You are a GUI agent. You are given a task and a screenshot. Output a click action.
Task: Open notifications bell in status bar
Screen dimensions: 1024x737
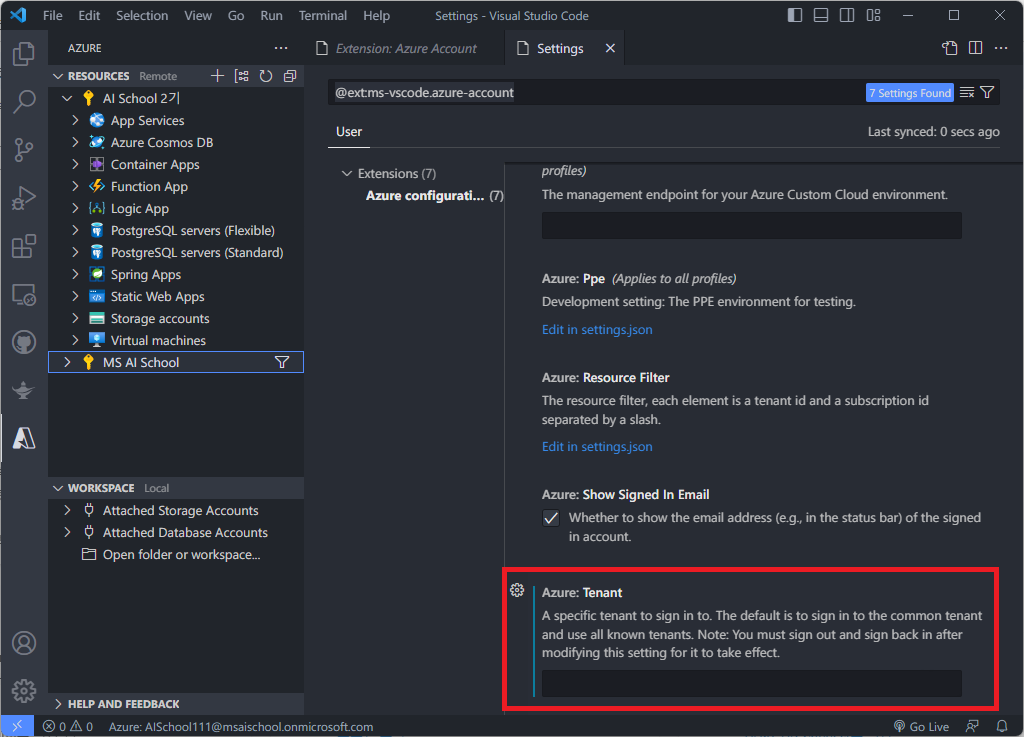point(1002,726)
